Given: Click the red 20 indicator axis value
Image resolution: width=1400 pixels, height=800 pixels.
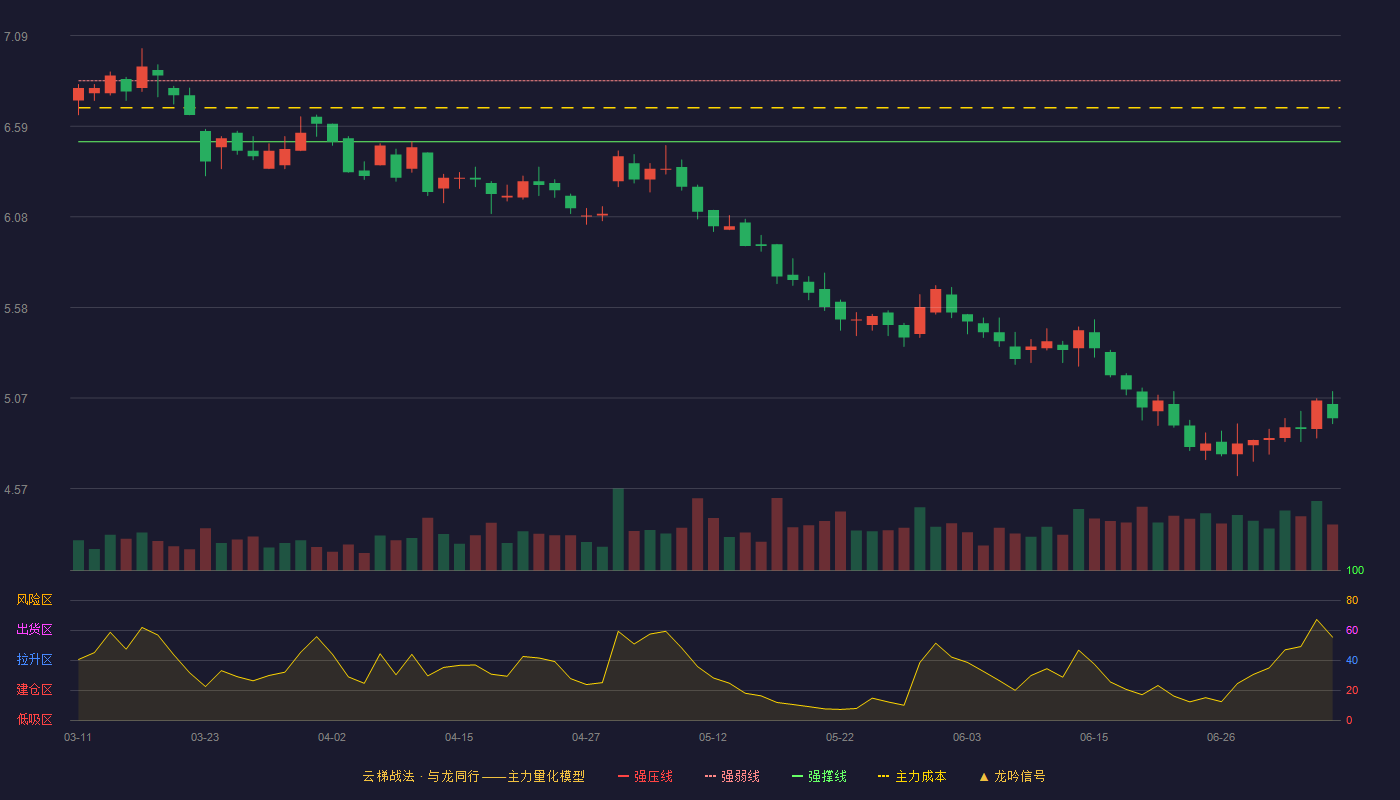Looking at the screenshot, I should pos(1352,690).
